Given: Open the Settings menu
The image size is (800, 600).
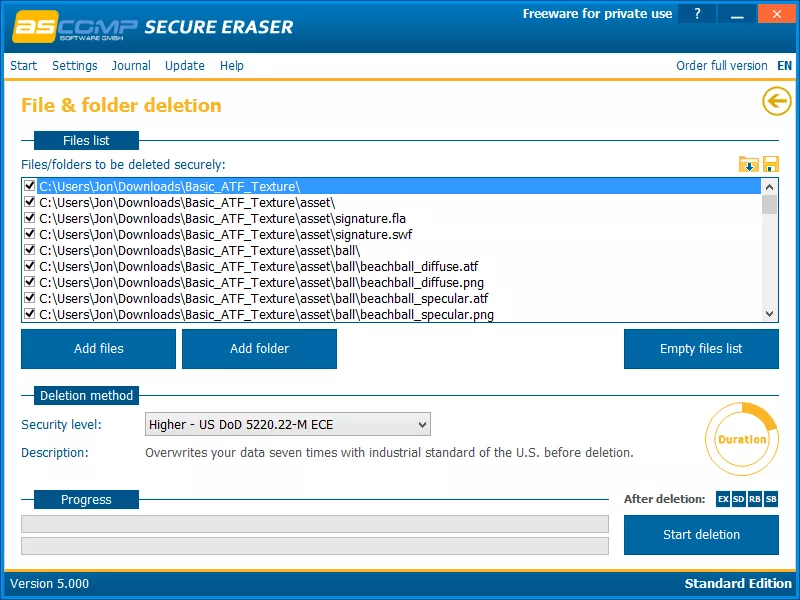Looking at the screenshot, I should click(74, 65).
